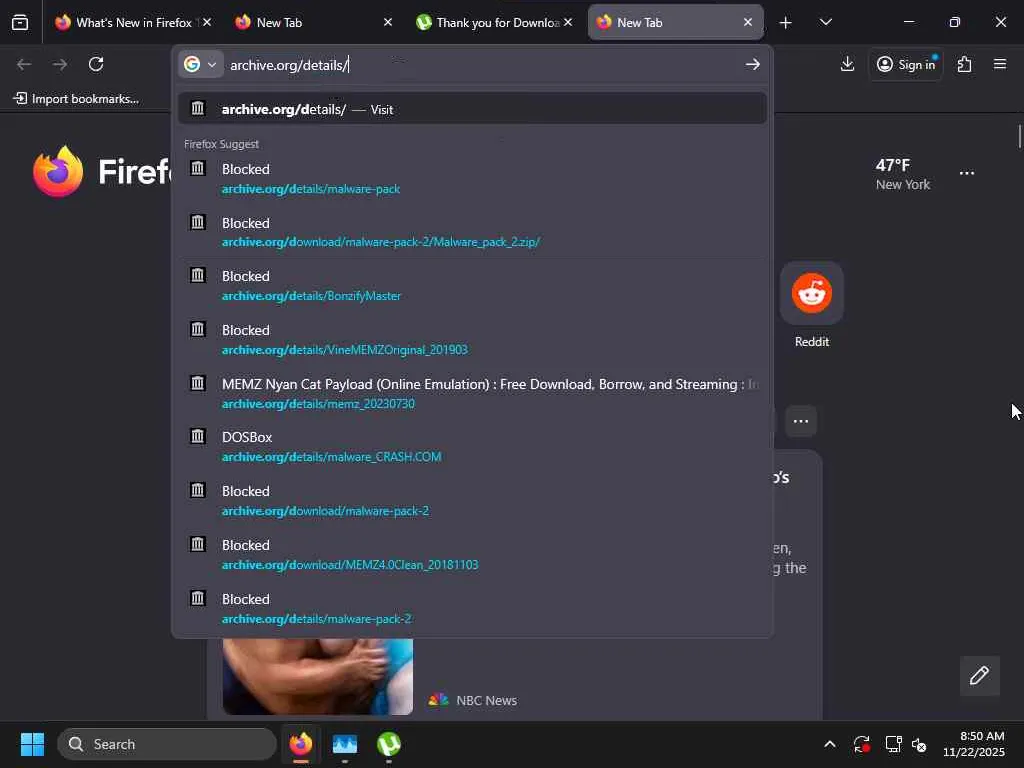Click the taskbar Search box
The image size is (1024, 768).
pyautogui.click(x=167, y=744)
